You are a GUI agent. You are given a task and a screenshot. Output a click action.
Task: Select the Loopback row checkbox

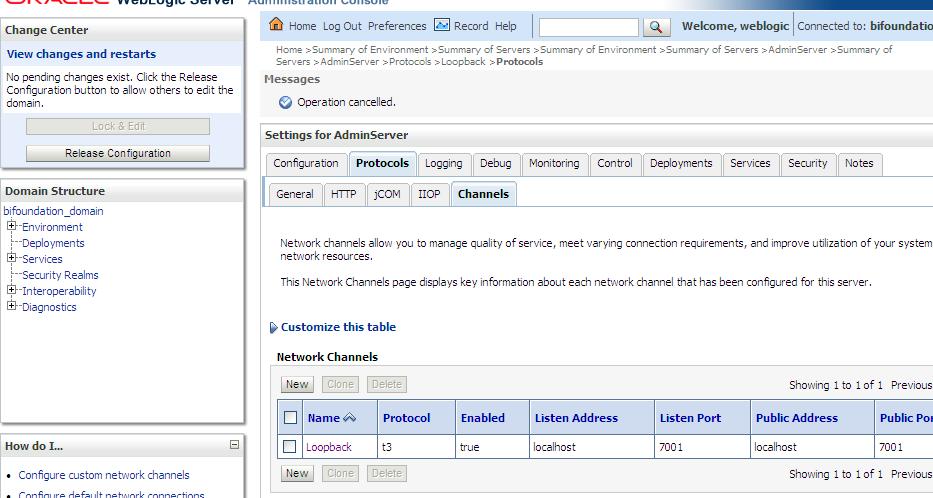coord(290,447)
